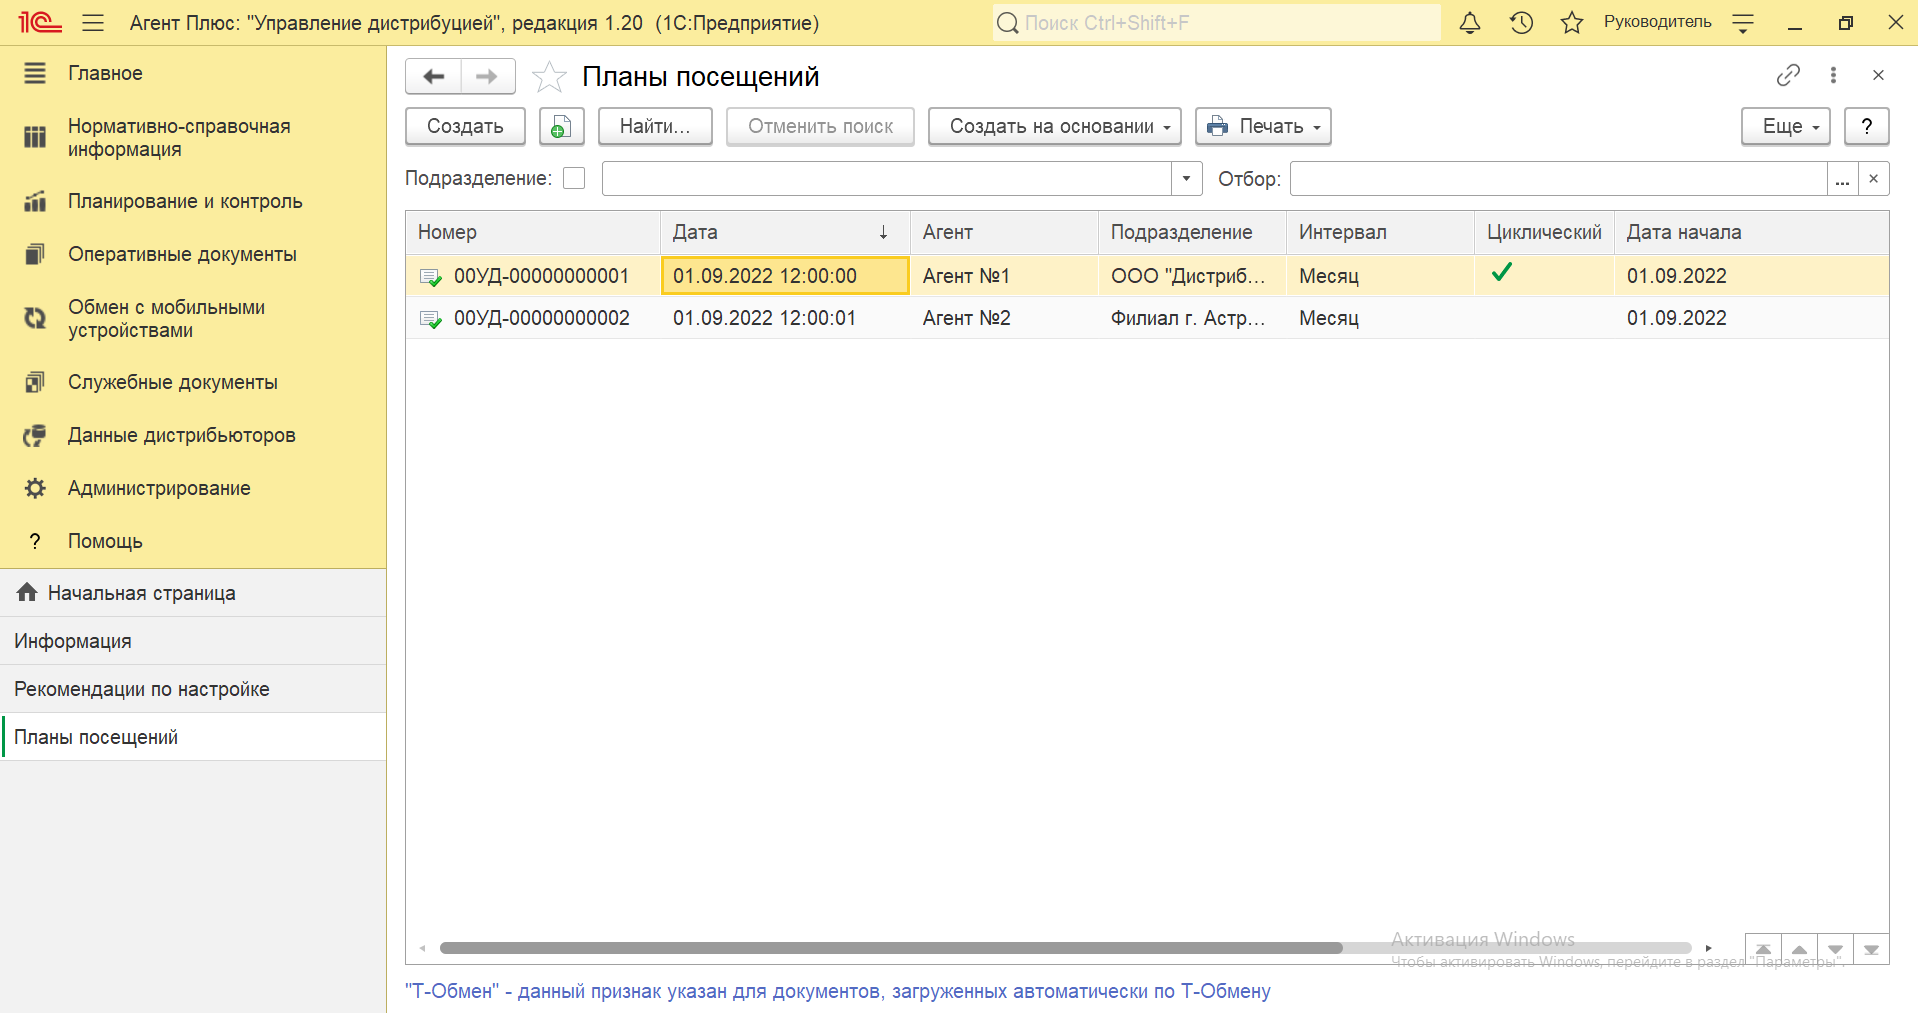
Task: Click the Циклический checkmark of first row
Action: (1501, 272)
